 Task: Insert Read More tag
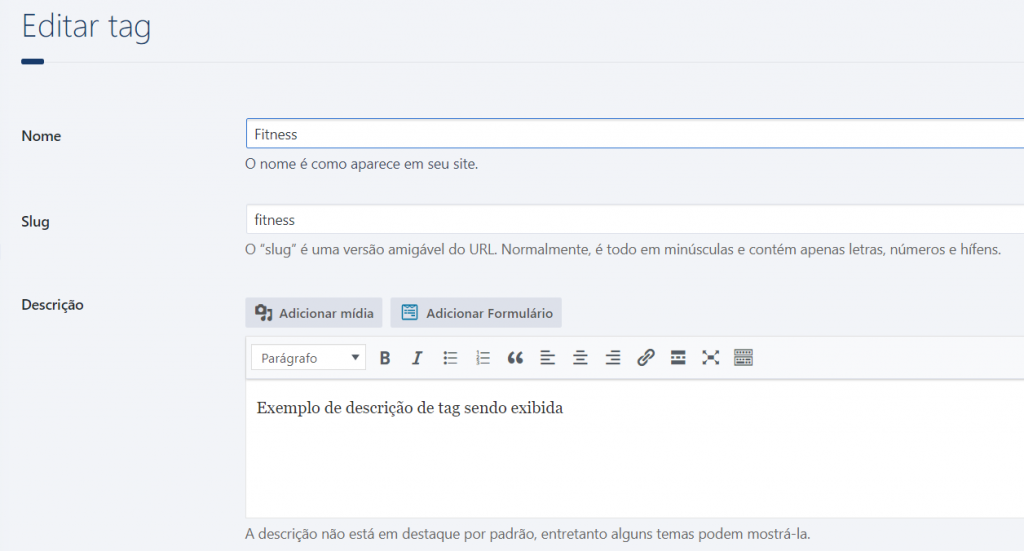(678, 358)
